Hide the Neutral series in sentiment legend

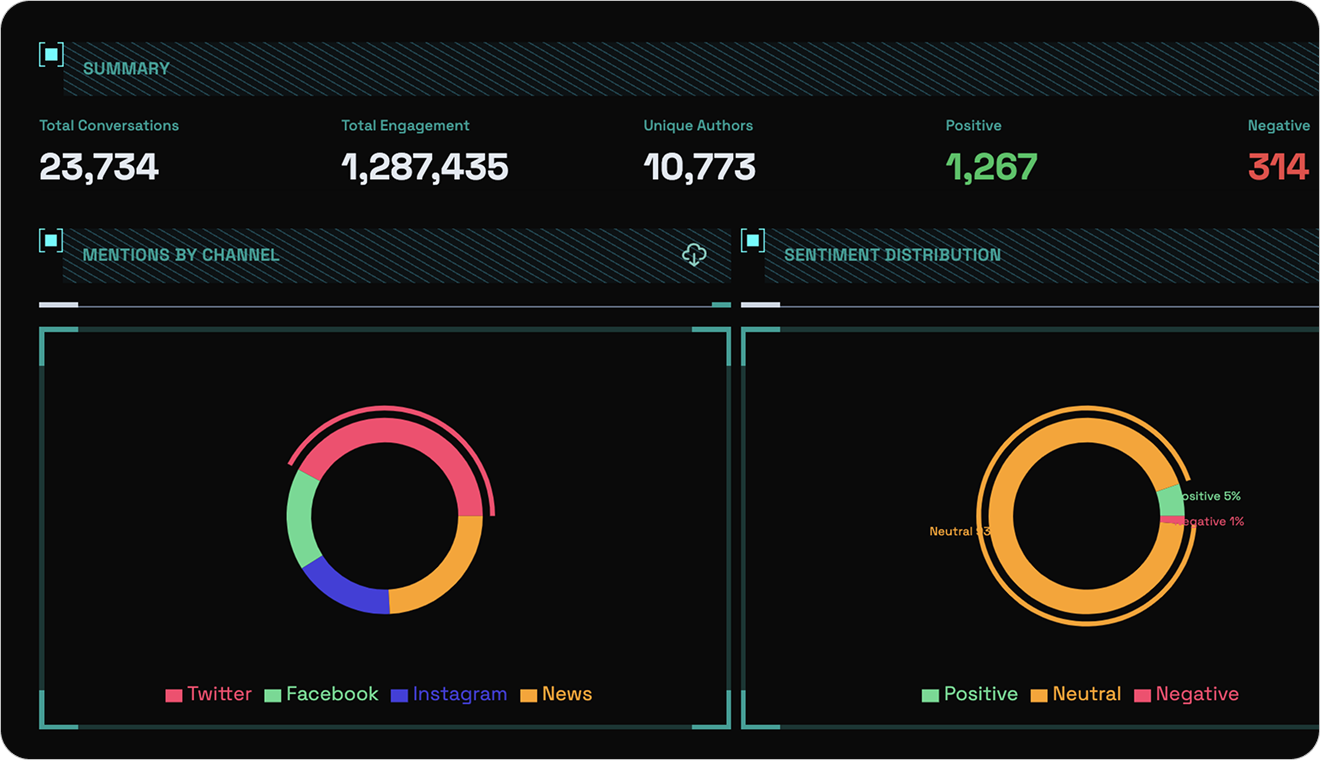tap(1076, 694)
